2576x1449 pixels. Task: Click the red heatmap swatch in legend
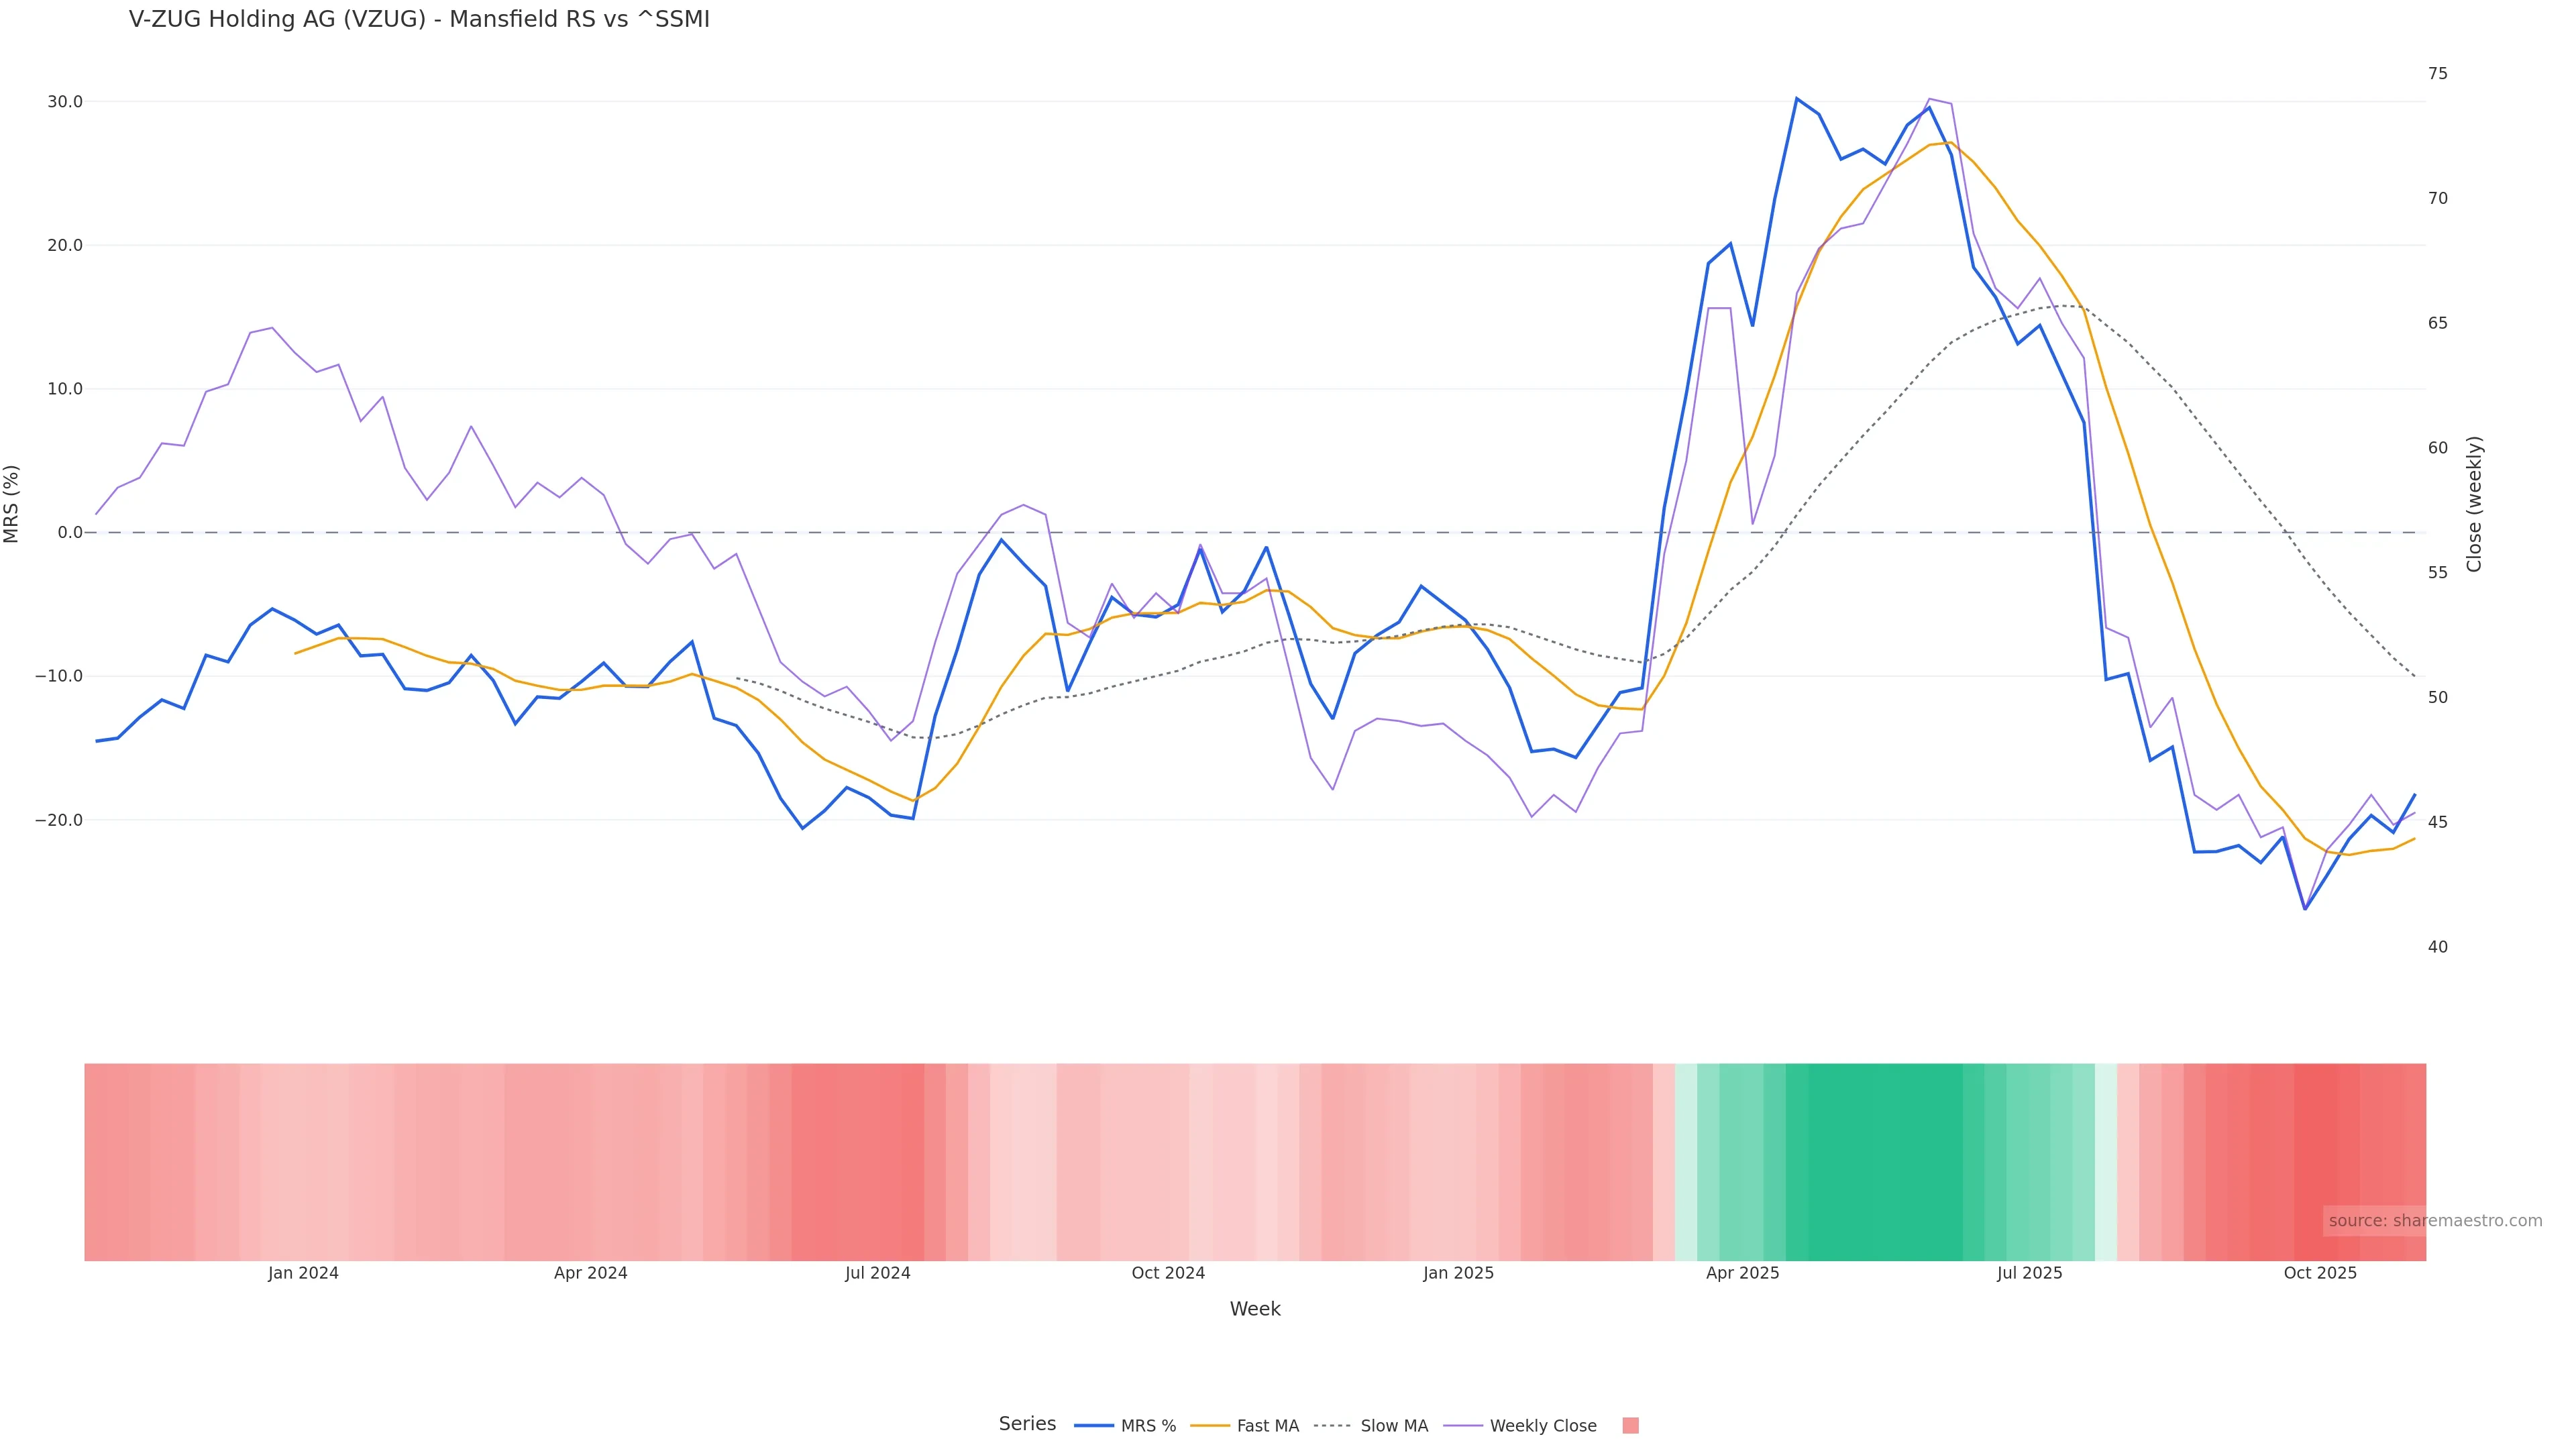tap(1630, 1426)
